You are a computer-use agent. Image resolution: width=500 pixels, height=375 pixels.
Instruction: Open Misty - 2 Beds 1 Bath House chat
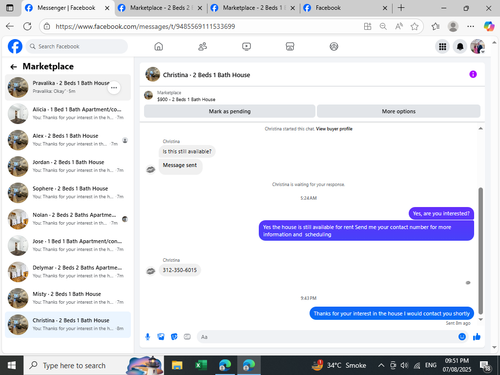coord(68,298)
